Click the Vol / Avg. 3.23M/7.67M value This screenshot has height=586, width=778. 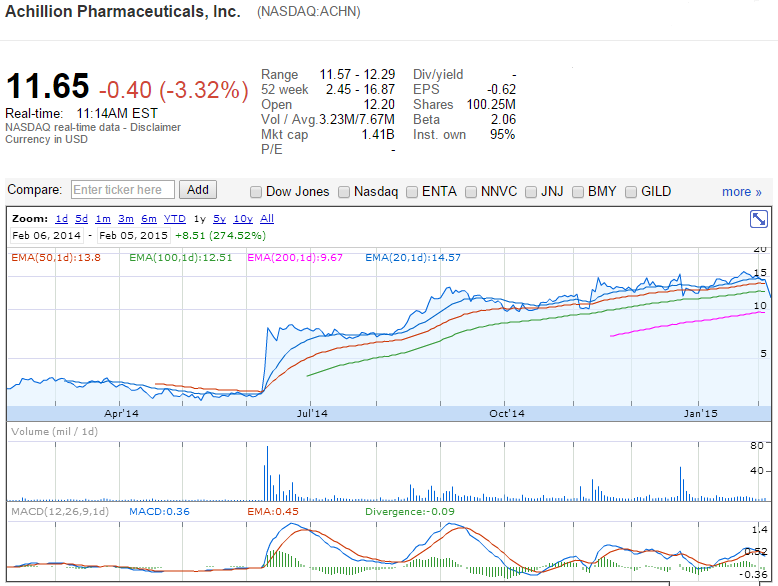[357, 120]
